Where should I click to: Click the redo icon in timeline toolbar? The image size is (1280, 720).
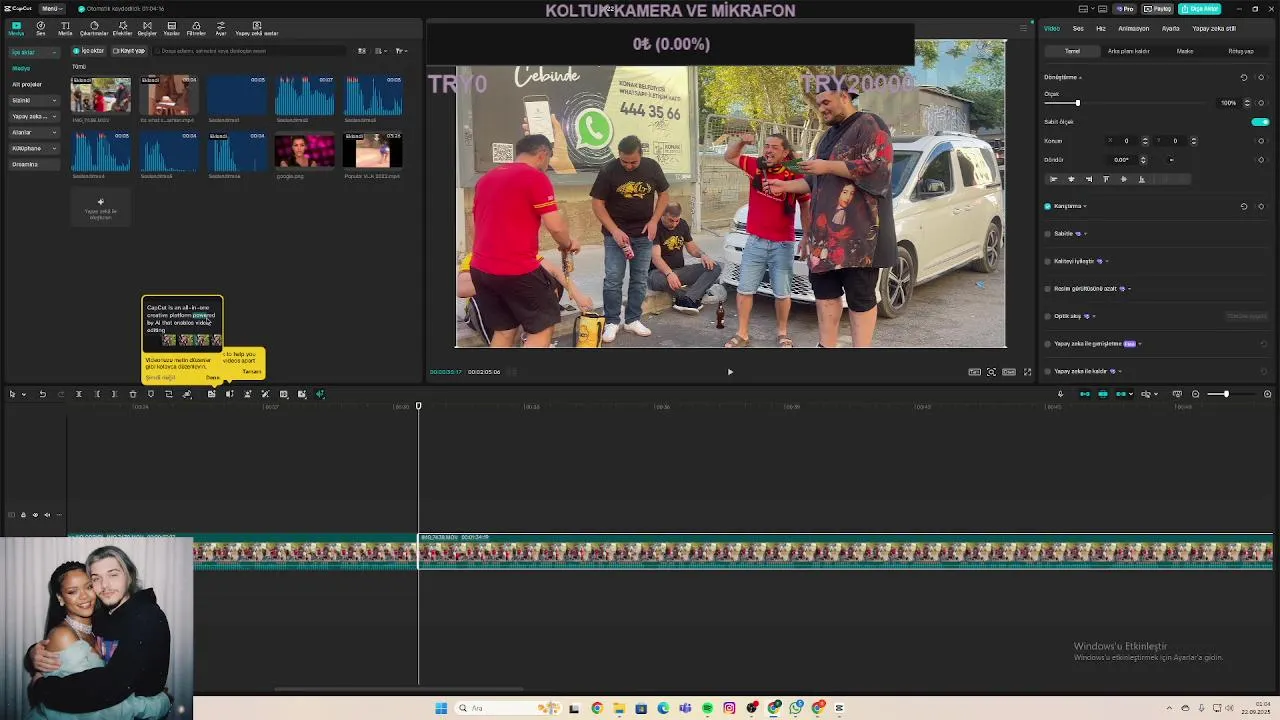click(x=61, y=394)
